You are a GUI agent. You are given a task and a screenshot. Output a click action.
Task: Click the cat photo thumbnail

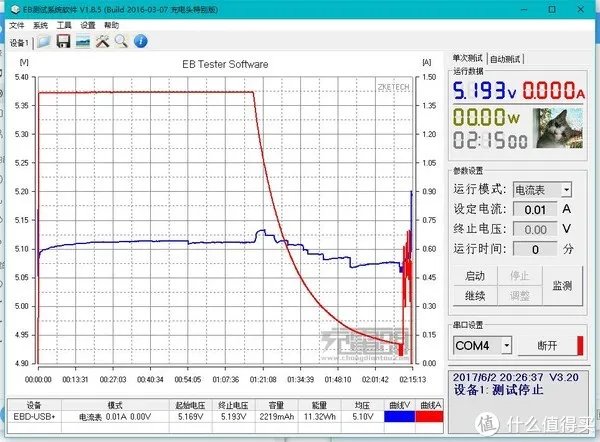[x=558, y=128]
